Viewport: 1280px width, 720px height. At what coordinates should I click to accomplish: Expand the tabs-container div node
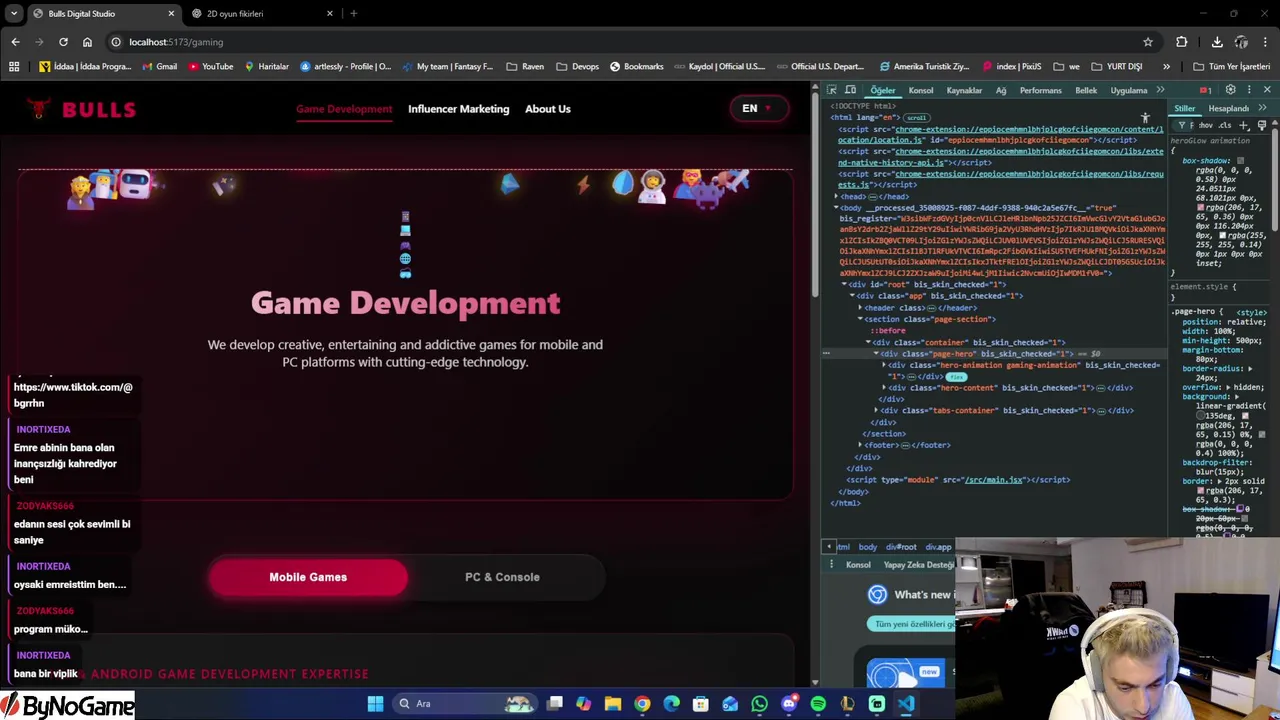coord(877,411)
